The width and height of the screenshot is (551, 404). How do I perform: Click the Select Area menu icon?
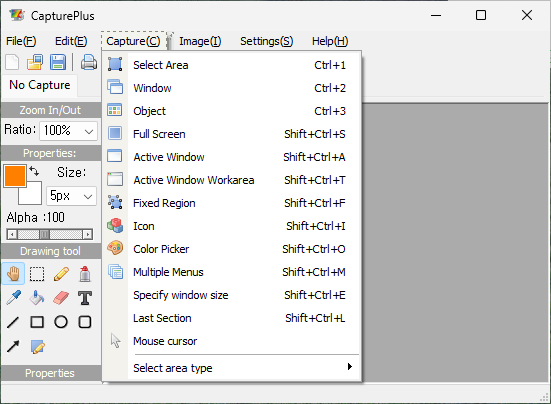click(x=115, y=65)
